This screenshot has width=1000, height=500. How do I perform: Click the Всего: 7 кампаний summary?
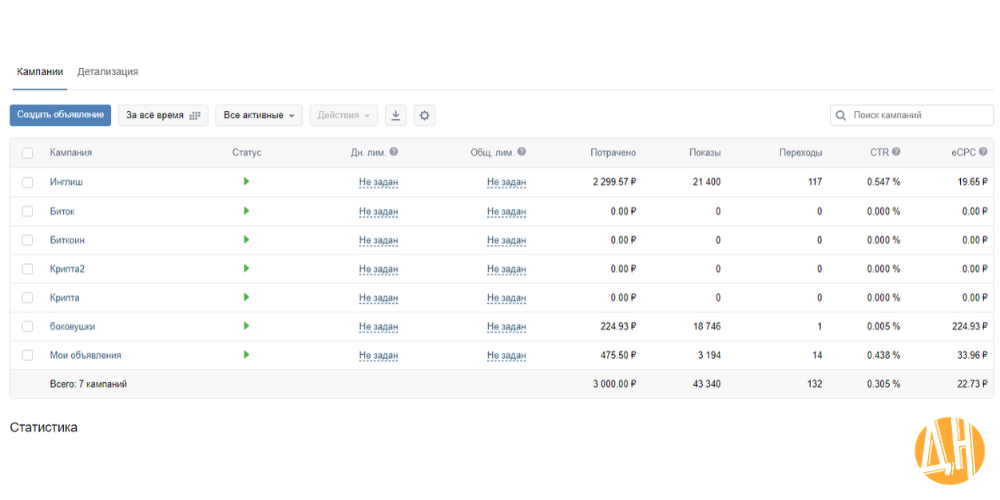(x=88, y=384)
